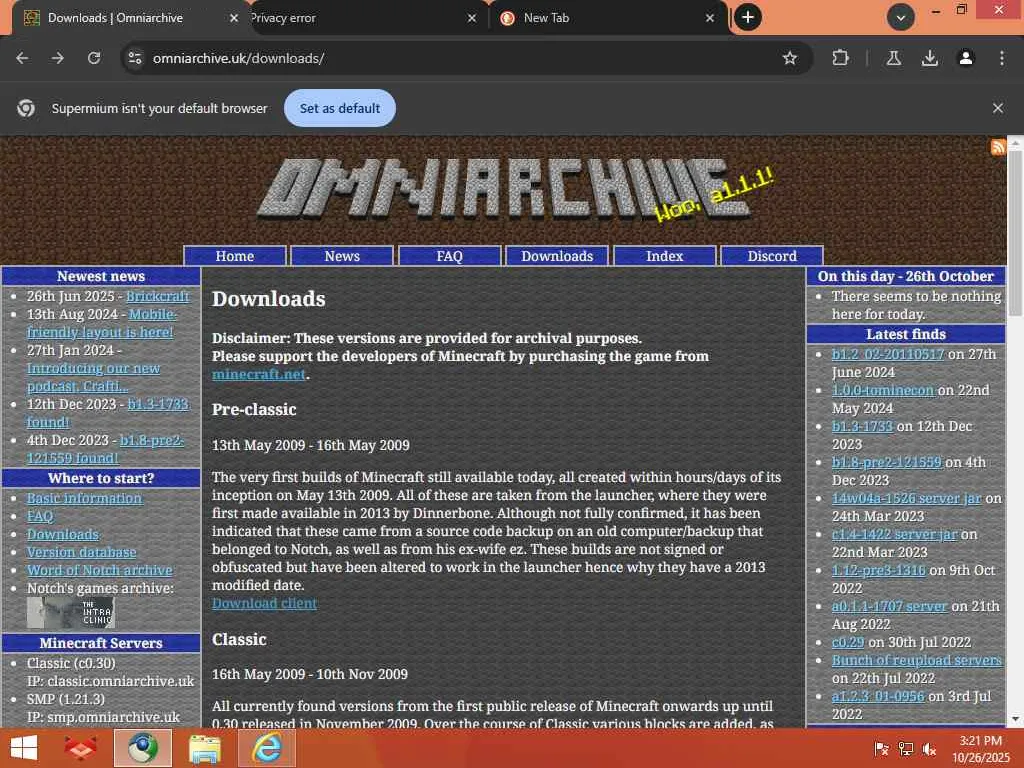Screen dimensions: 1024x768
Task: Switch to the New Tab tab
Action: point(608,18)
